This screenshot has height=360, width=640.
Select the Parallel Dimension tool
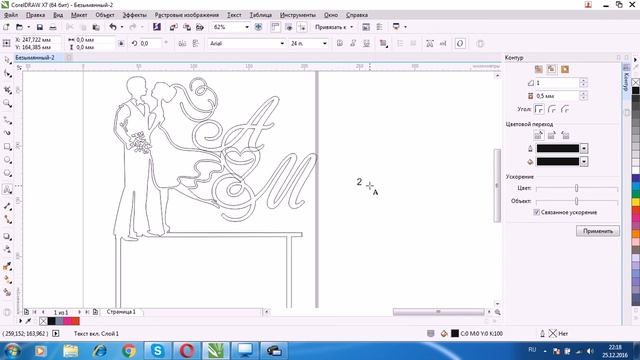click(7, 206)
